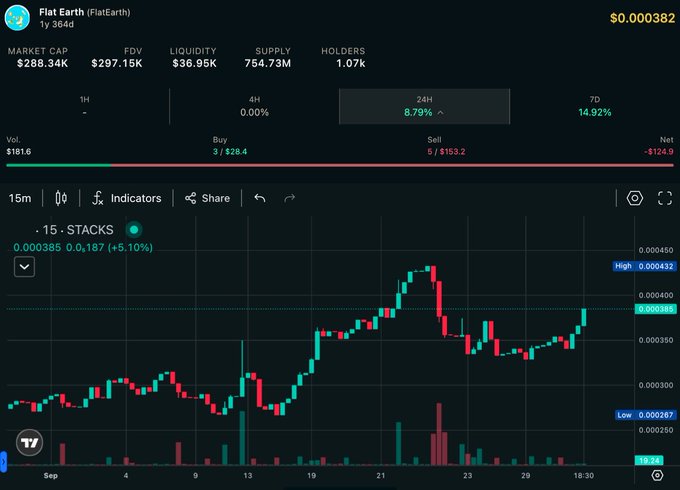Select the 4H timeframe tab
The image size is (680, 490).
point(255,106)
